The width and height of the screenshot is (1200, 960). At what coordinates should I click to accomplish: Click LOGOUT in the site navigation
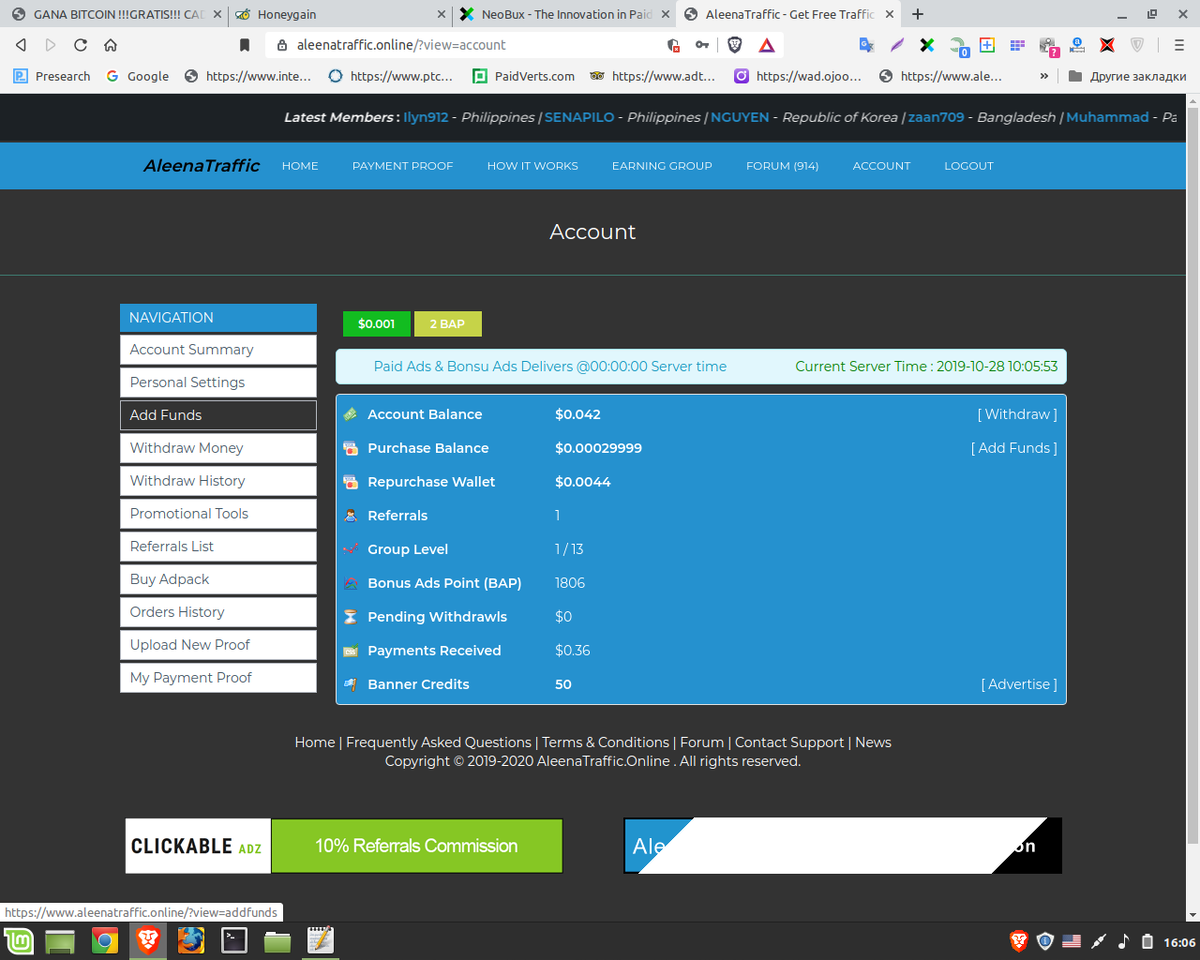click(x=969, y=166)
